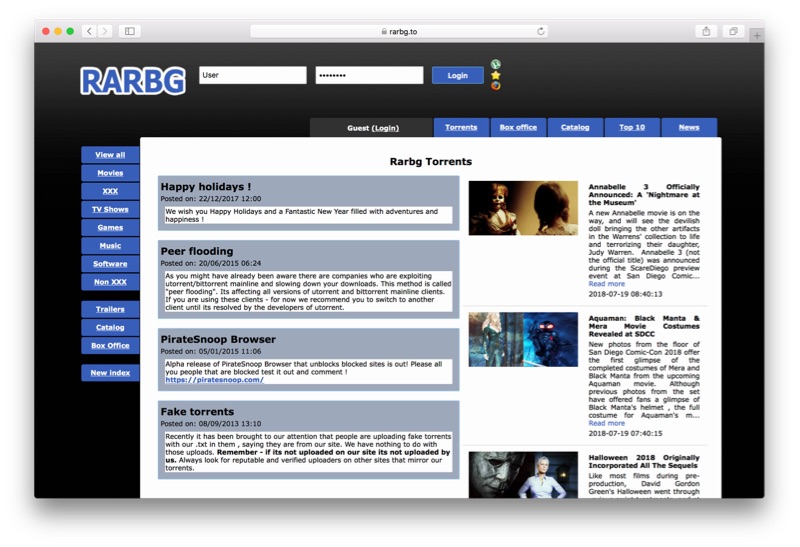
Task: Switch to the Torrents tab
Action: tap(461, 128)
